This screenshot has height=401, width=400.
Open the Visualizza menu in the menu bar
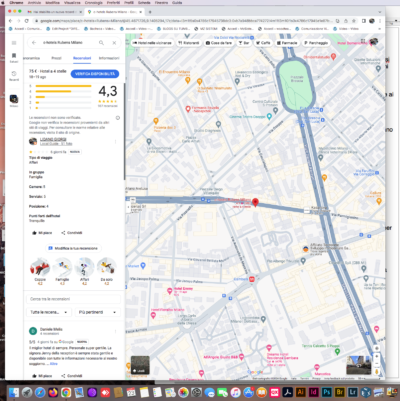pos(72,3)
